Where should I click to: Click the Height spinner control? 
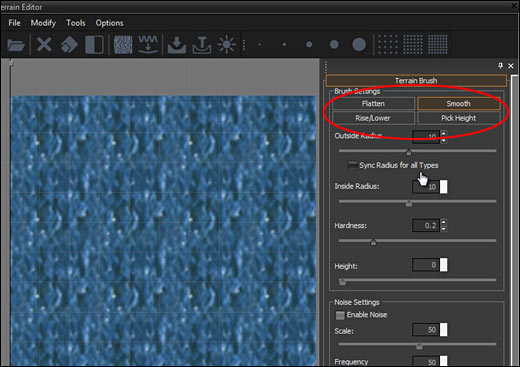point(444,265)
